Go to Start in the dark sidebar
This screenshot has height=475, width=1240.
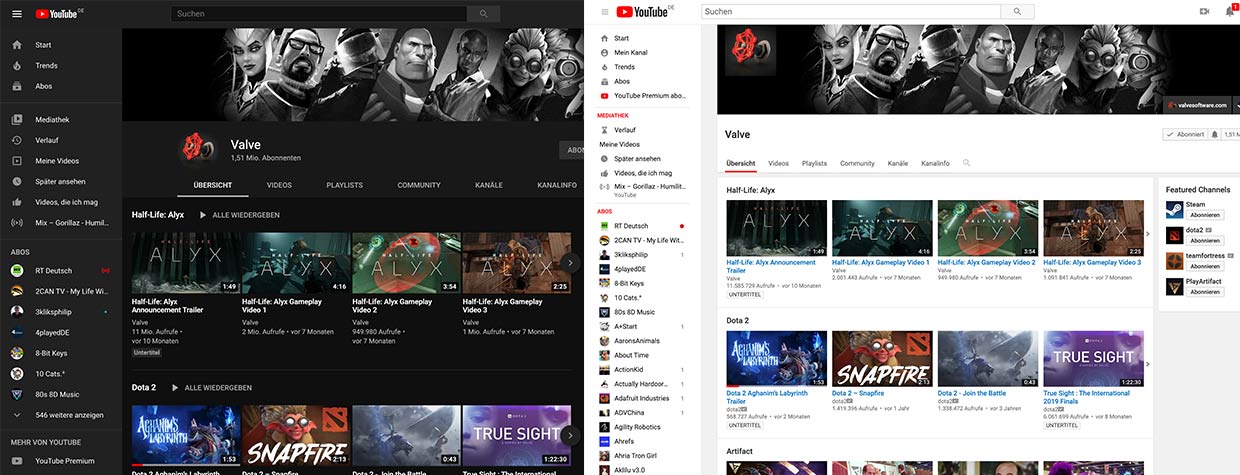[61, 45]
